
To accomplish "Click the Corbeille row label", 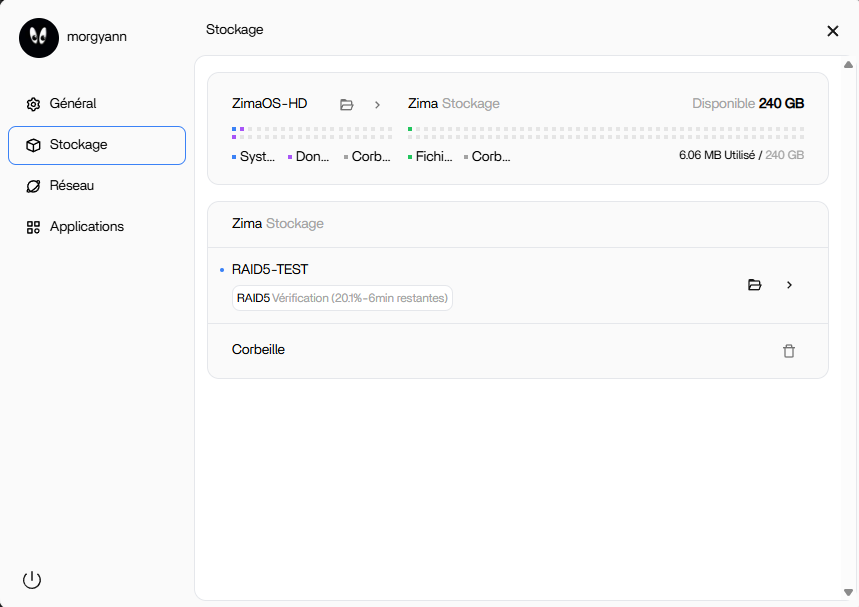I will pos(259,350).
